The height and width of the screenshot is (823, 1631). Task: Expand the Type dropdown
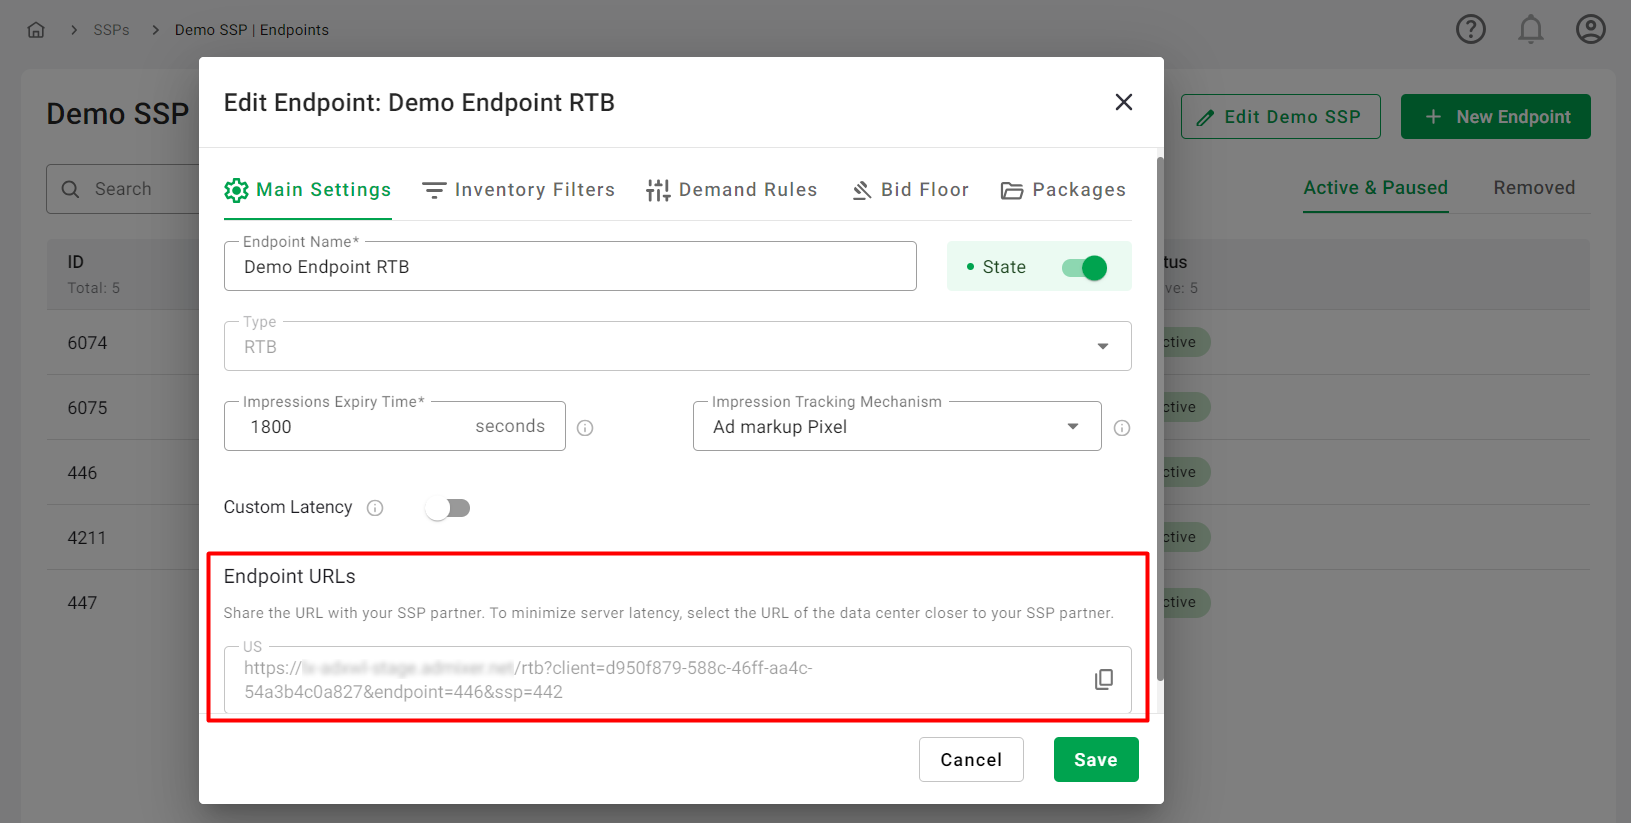(x=1102, y=346)
